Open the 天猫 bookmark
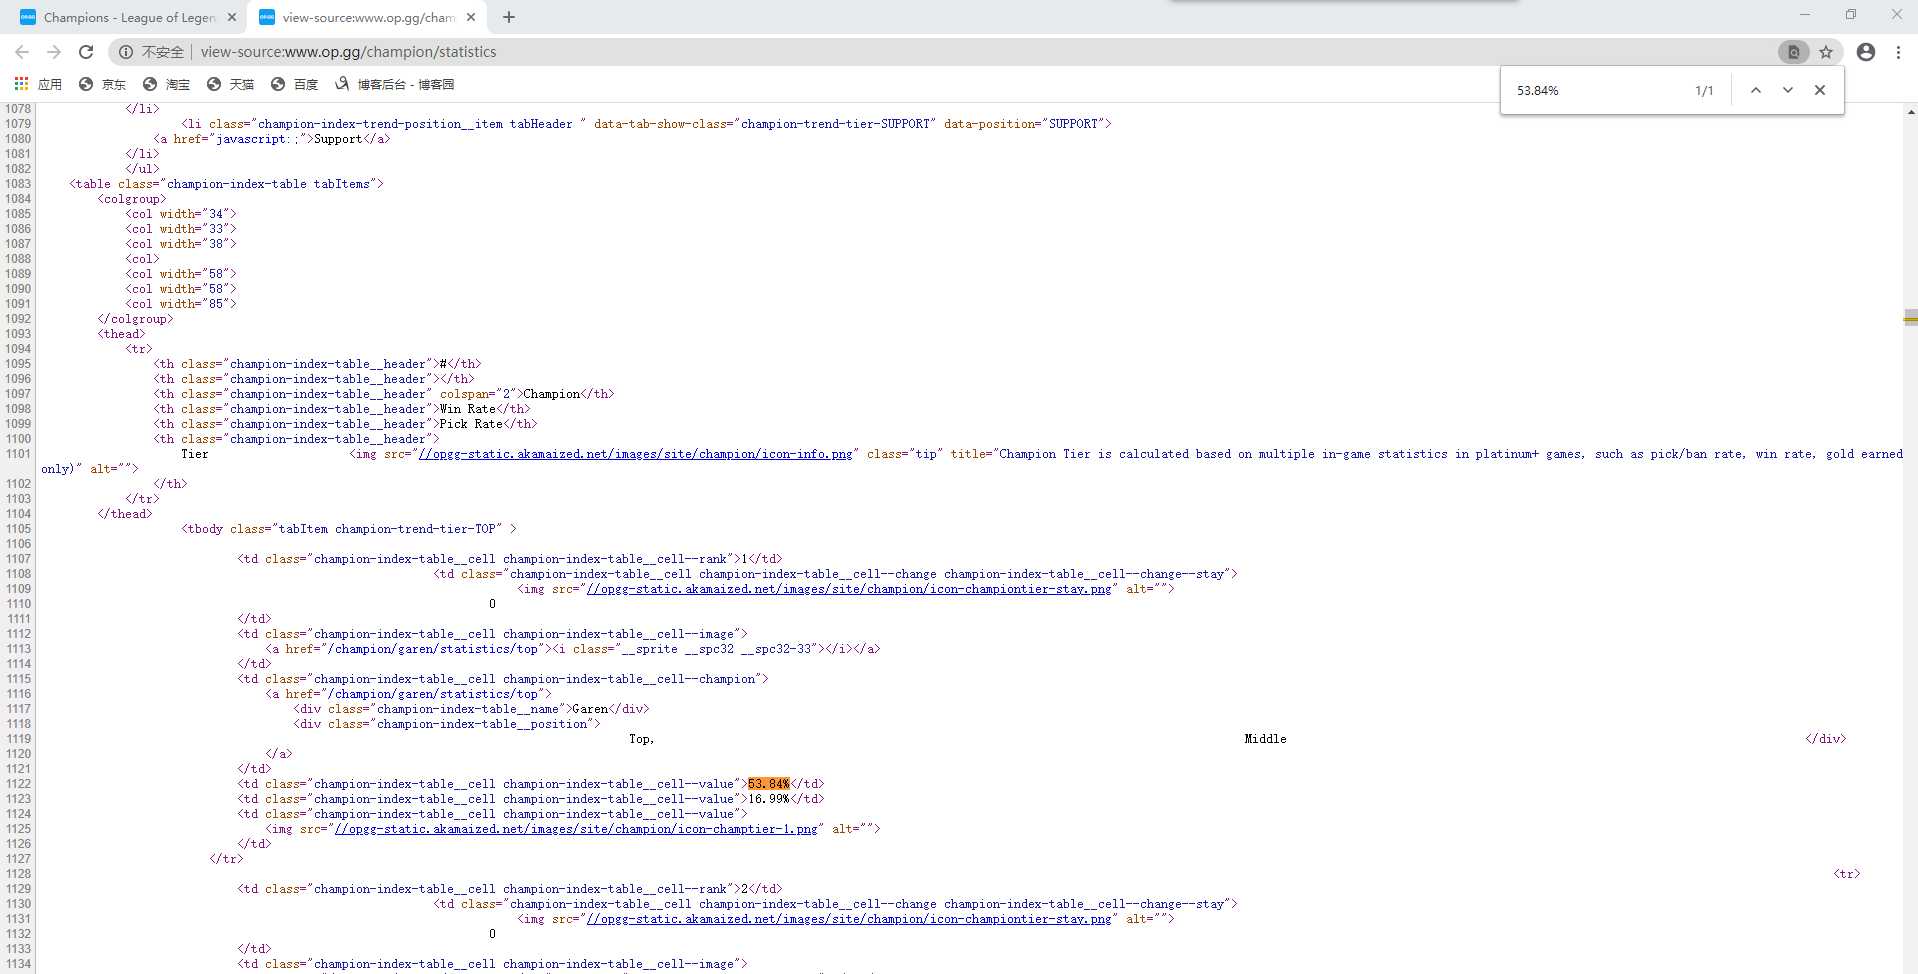 (x=230, y=84)
